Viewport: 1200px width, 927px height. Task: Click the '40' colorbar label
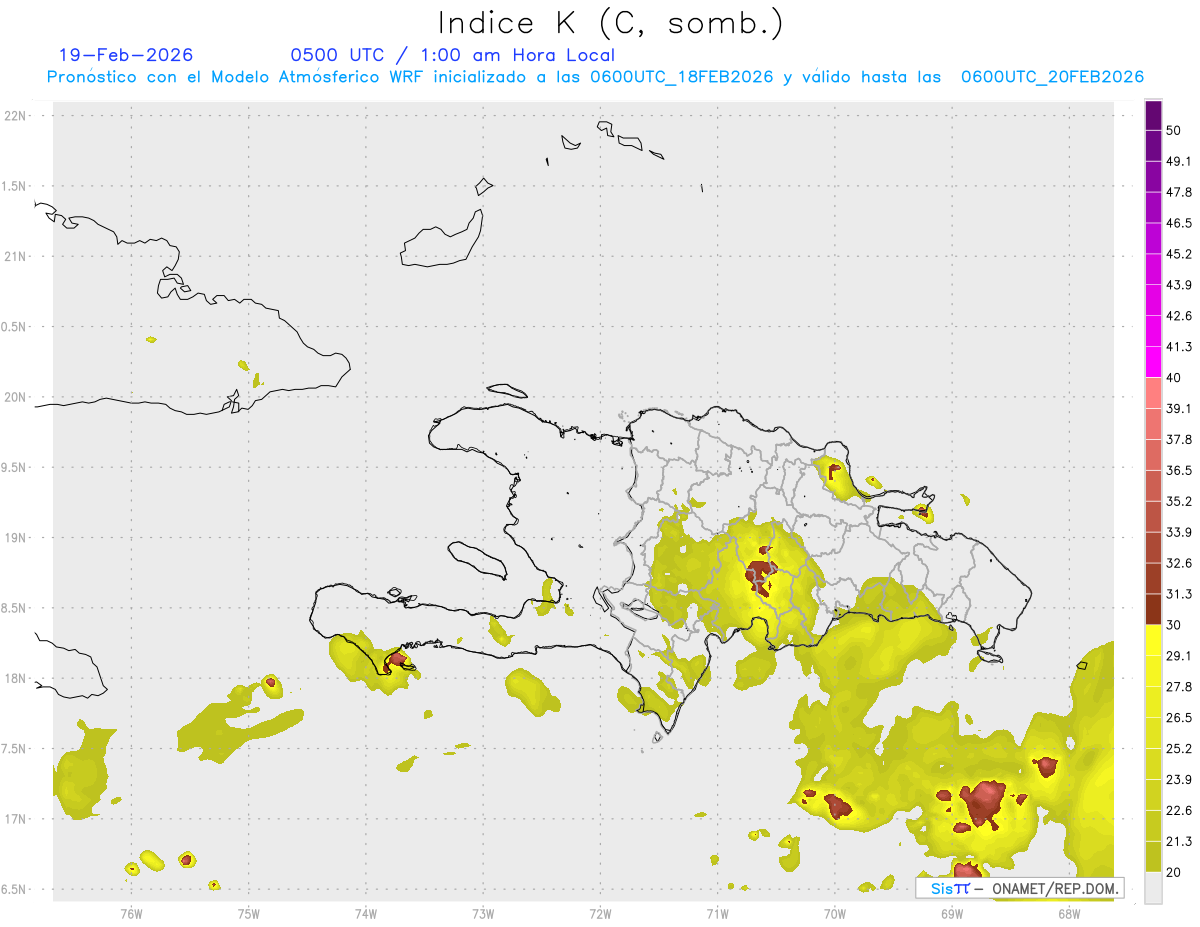tap(1174, 378)
